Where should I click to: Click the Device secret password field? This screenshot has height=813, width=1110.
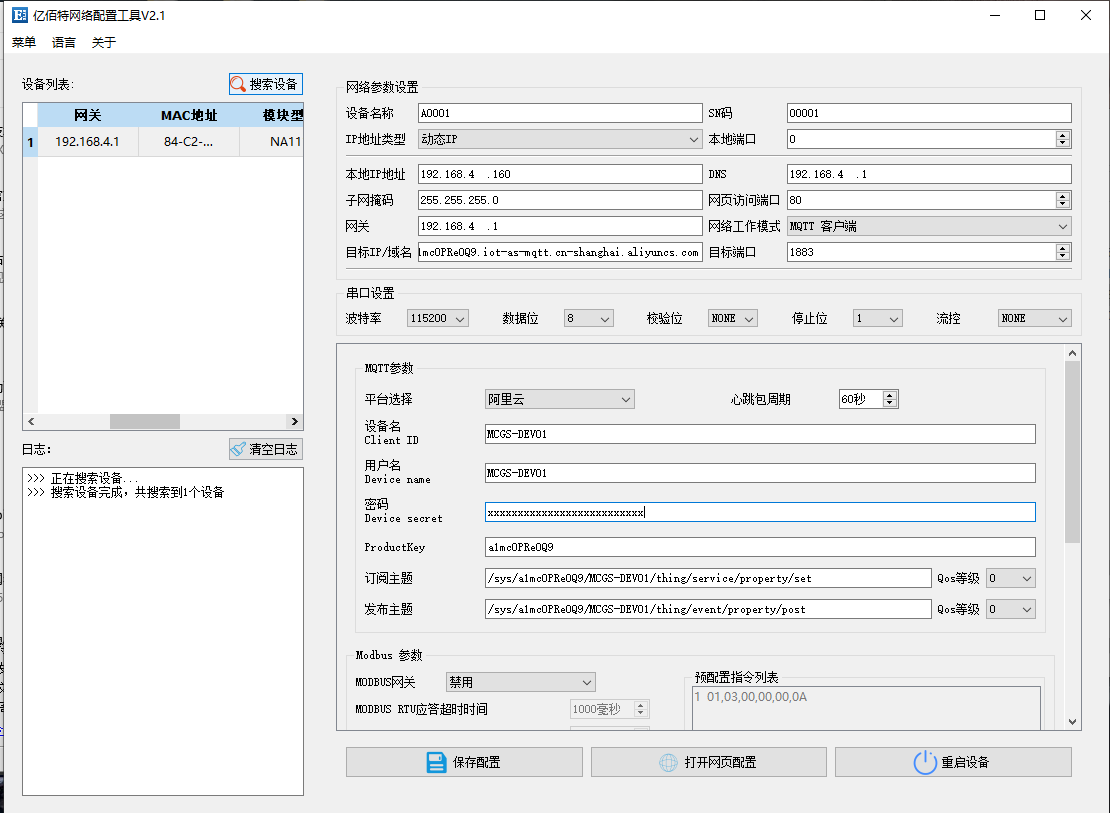pos(760,512)
